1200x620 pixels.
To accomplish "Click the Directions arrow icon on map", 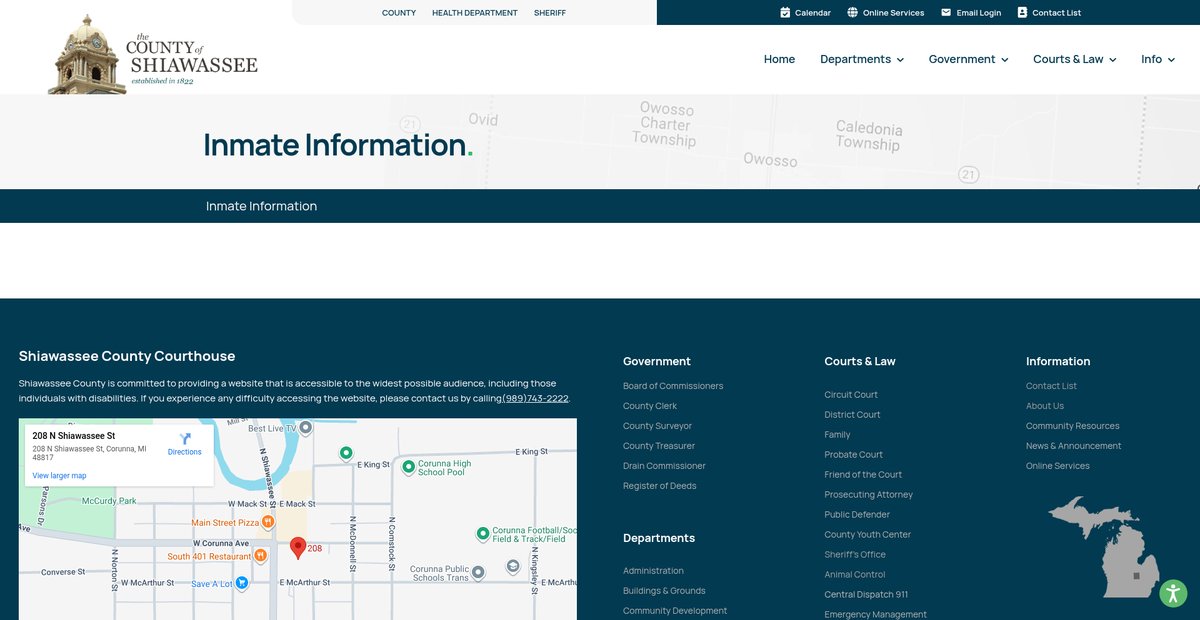I will [x=184, y=438].
